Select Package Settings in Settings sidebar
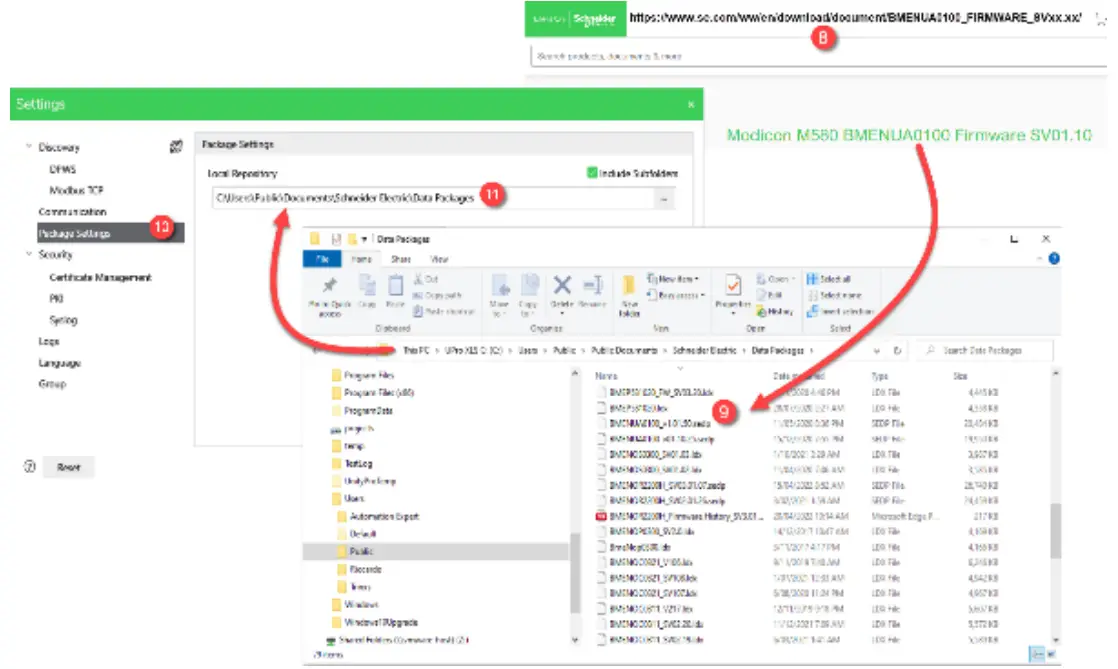The width and height of the screenshot is (1118, 669). coord(111,233)
